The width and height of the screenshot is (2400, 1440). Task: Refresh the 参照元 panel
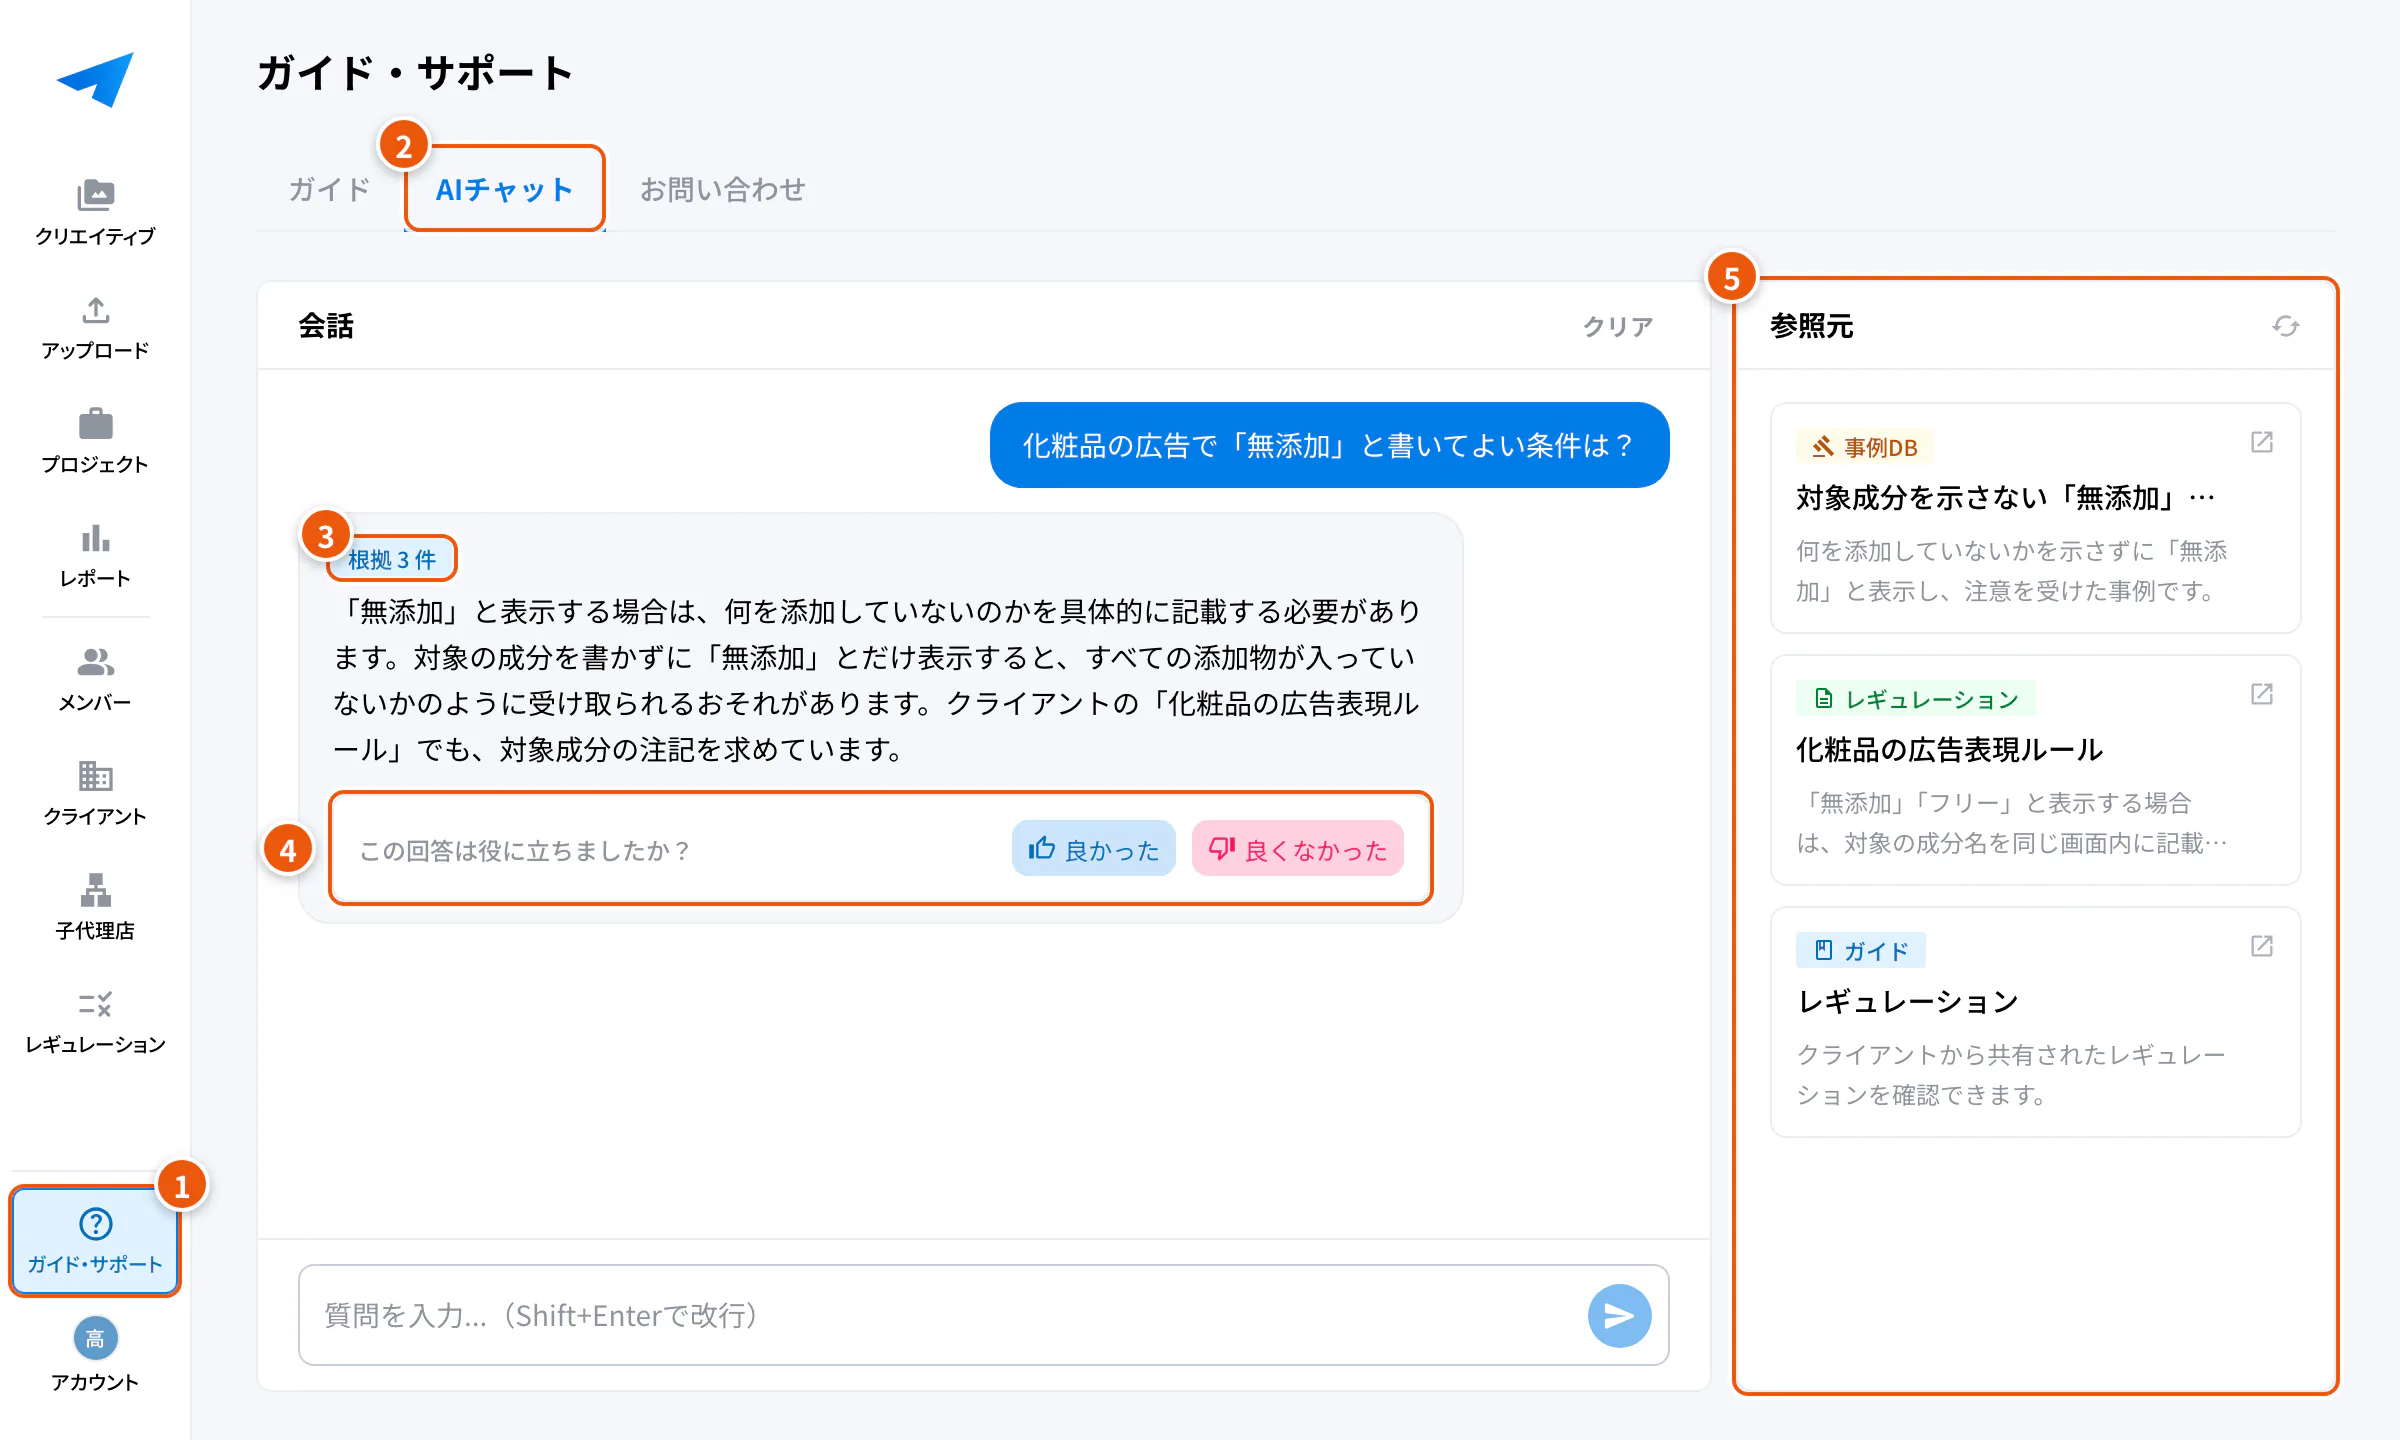[2285, 326]
